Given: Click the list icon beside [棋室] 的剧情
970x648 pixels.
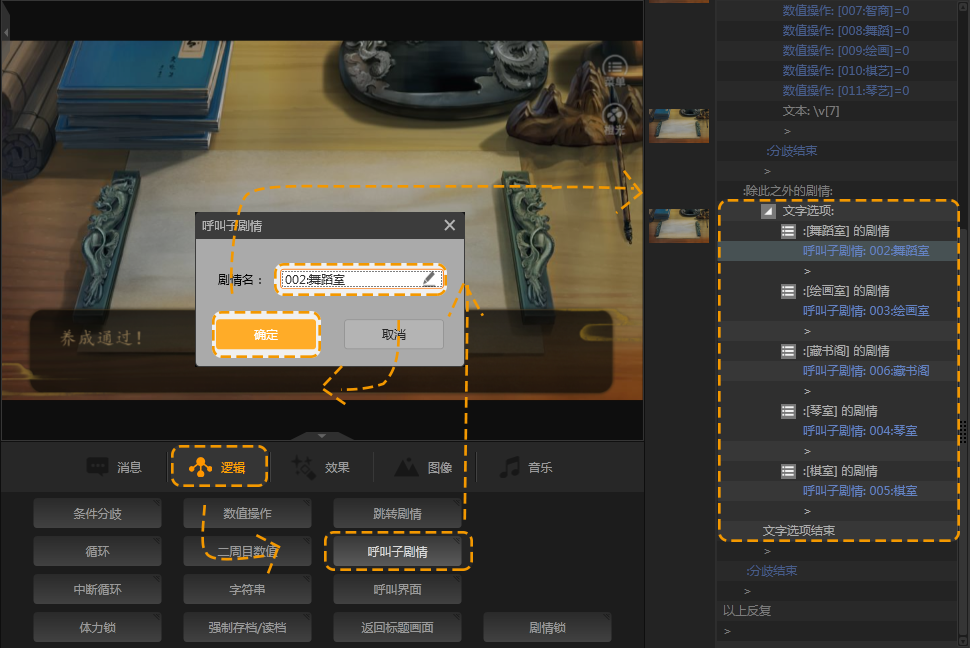Looking at the screenshot, I should (788, 471).
